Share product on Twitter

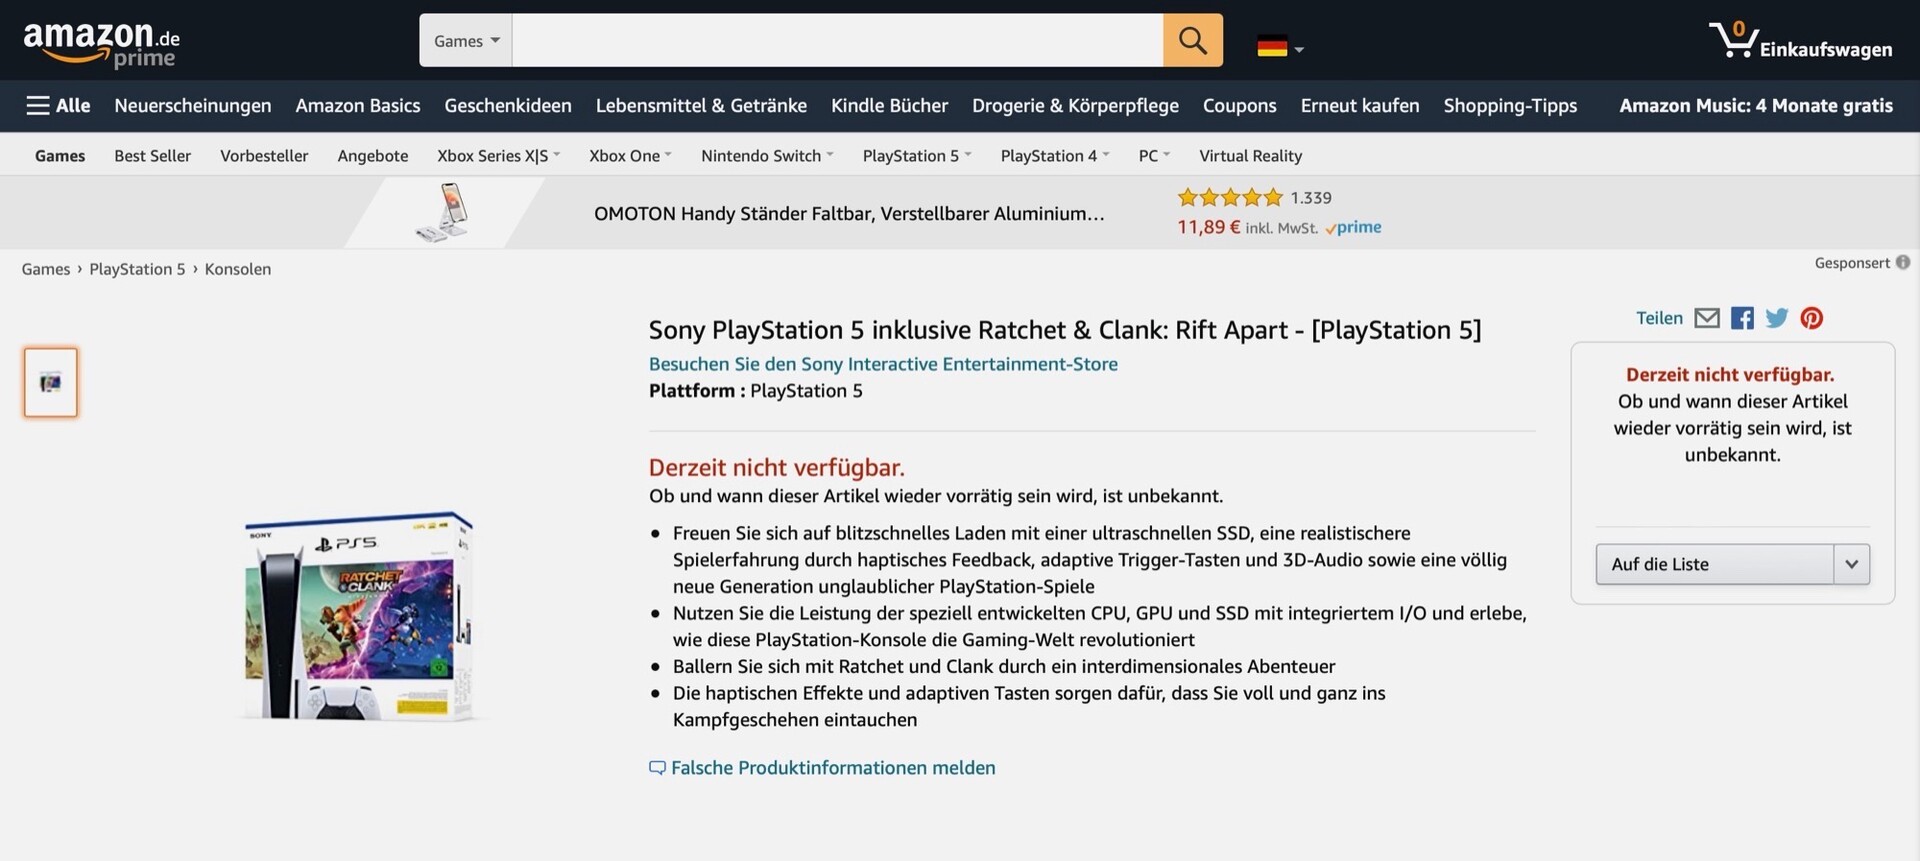(1776, 318)
